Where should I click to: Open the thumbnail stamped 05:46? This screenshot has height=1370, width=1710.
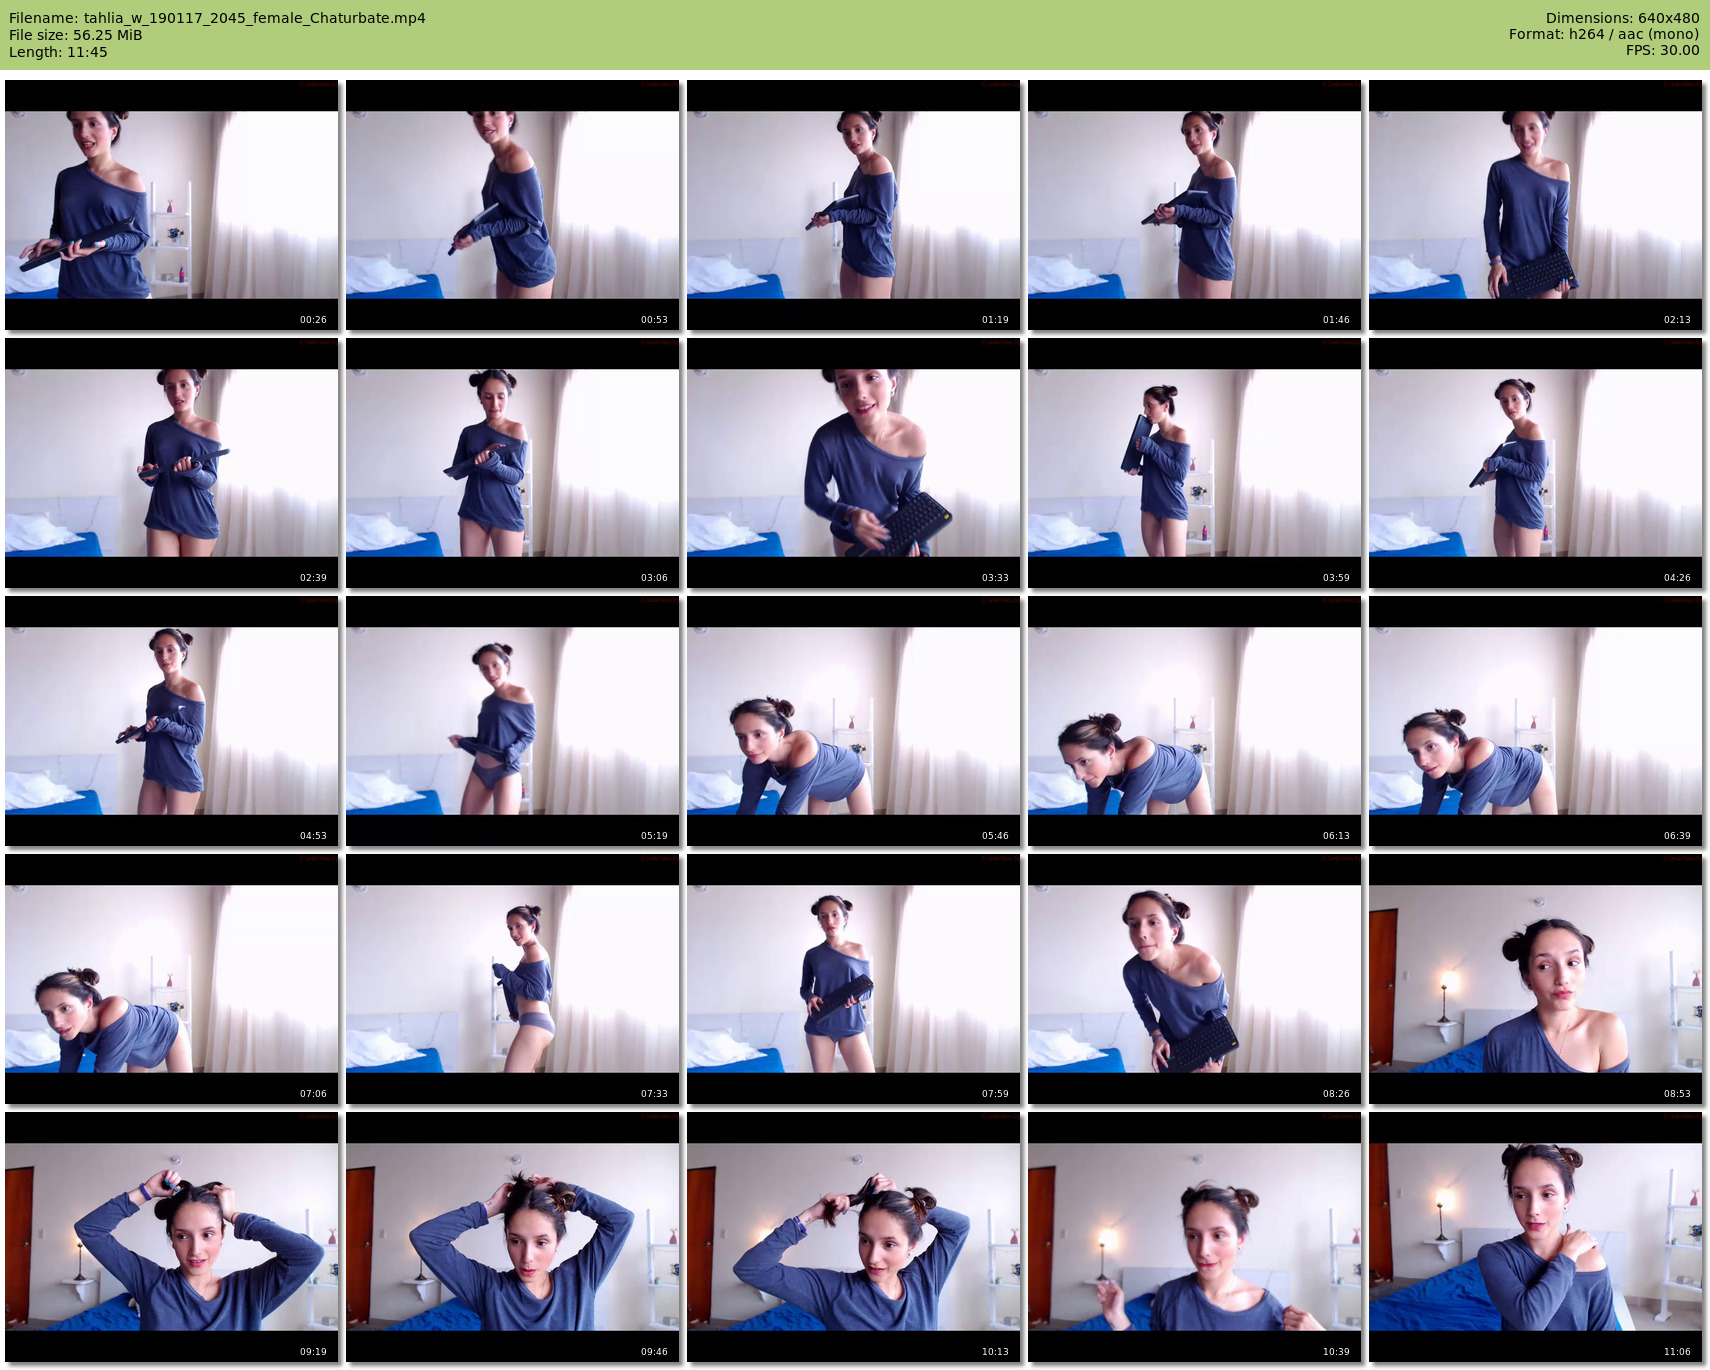[x=854, y=721]
